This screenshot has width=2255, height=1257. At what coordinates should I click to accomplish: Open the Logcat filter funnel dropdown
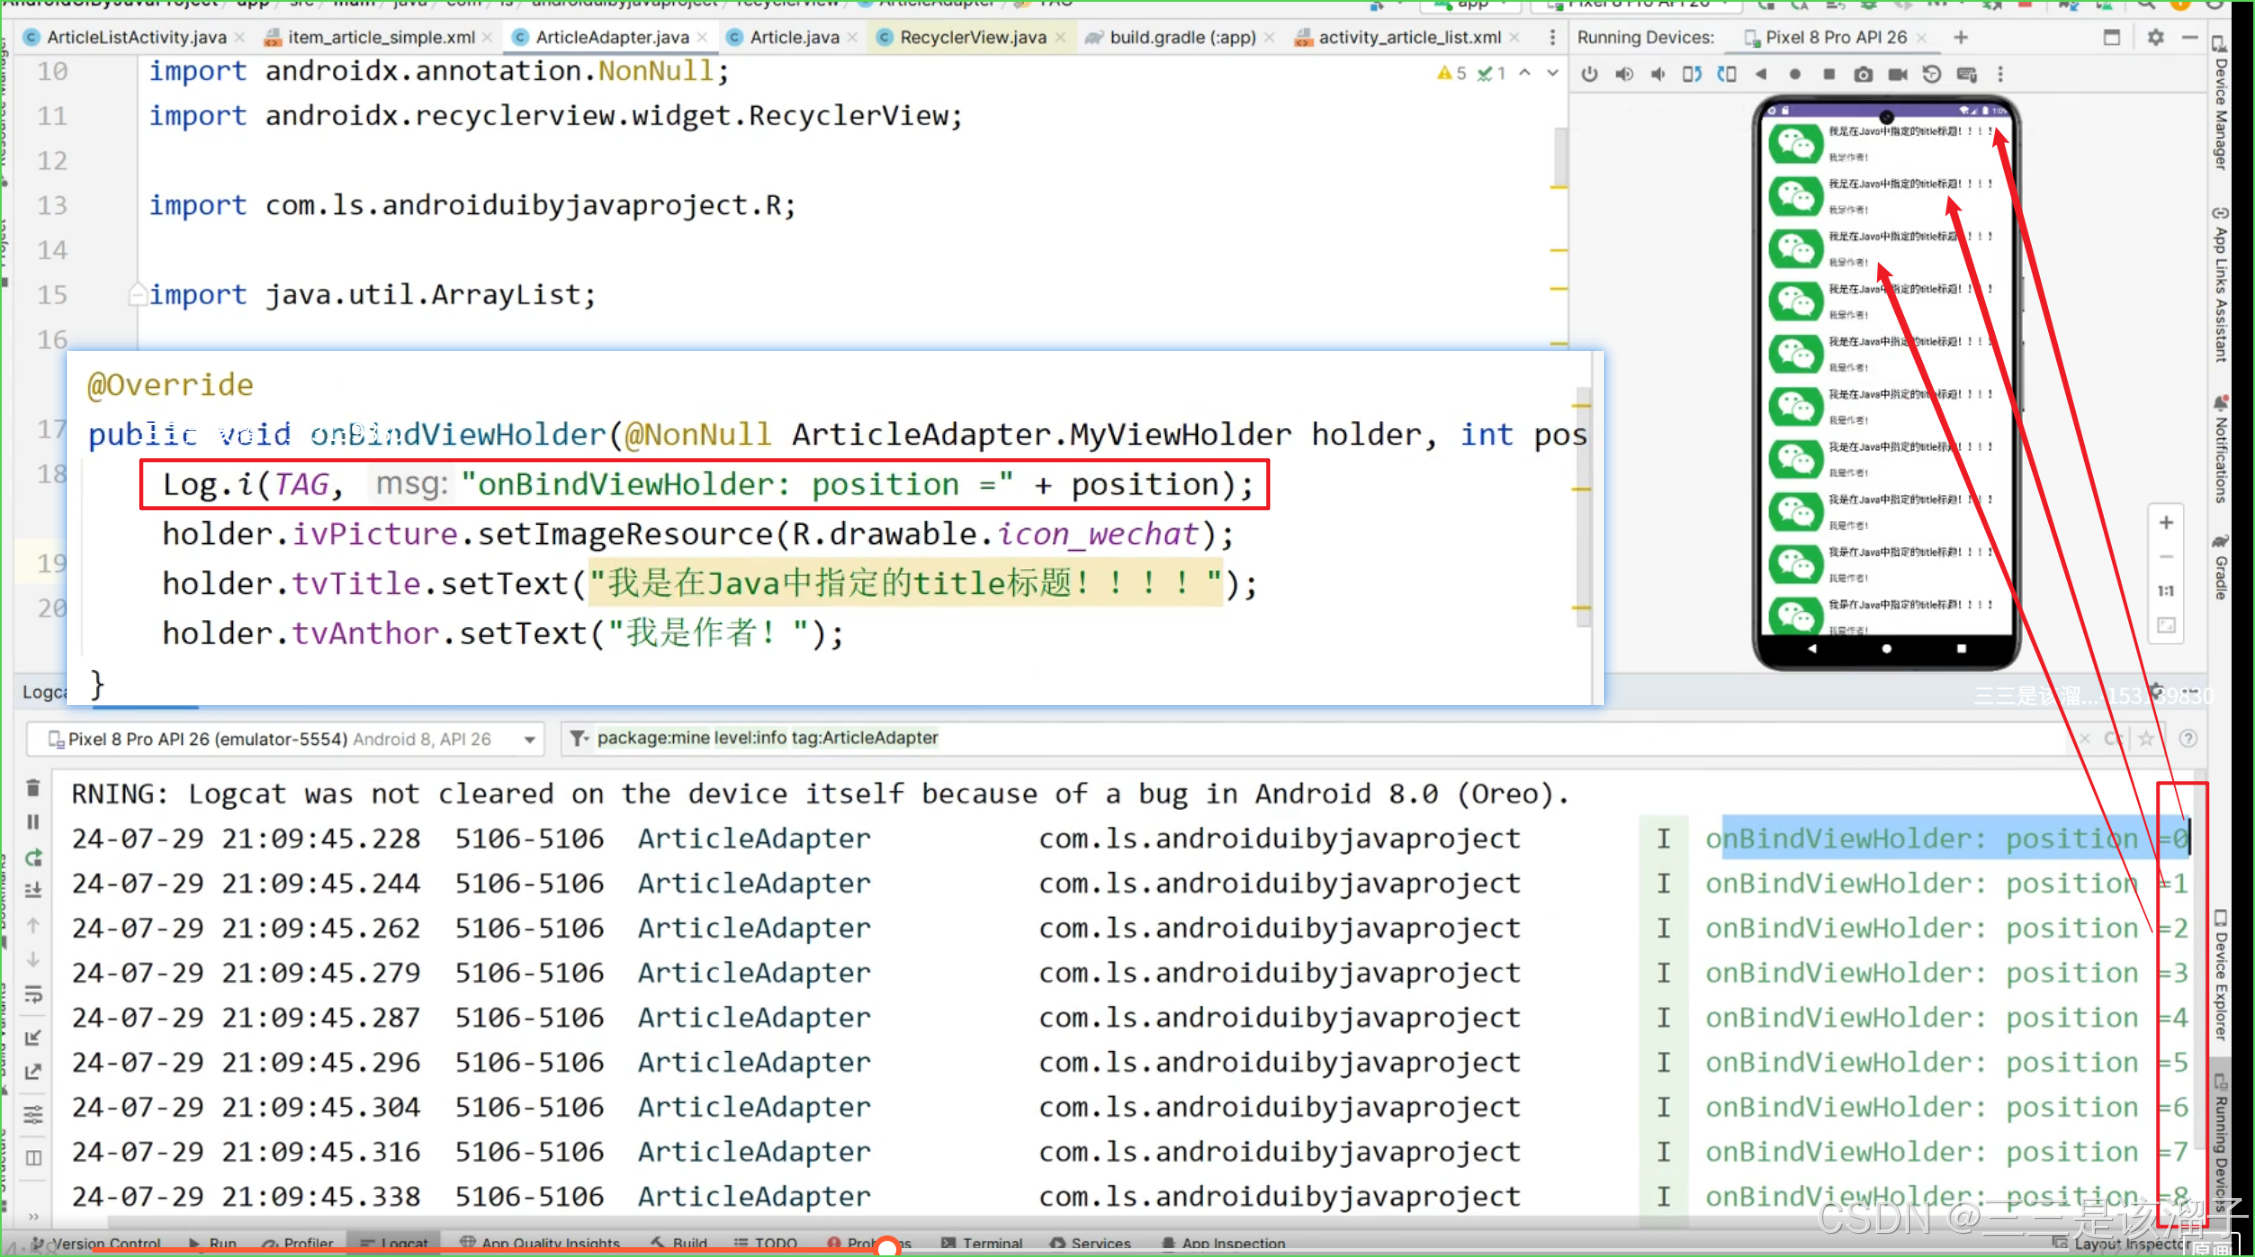[x=578, y=738]
